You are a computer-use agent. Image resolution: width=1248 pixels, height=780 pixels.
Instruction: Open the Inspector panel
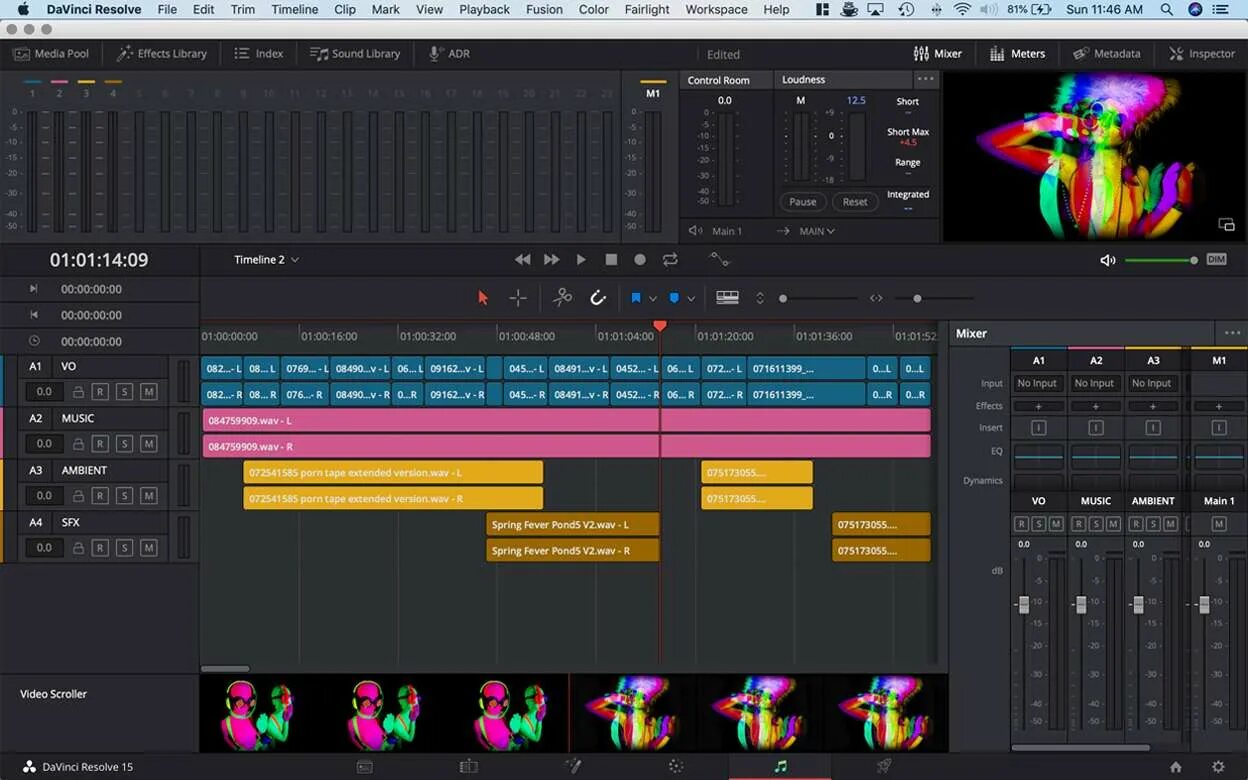(x=1201, y=54)
